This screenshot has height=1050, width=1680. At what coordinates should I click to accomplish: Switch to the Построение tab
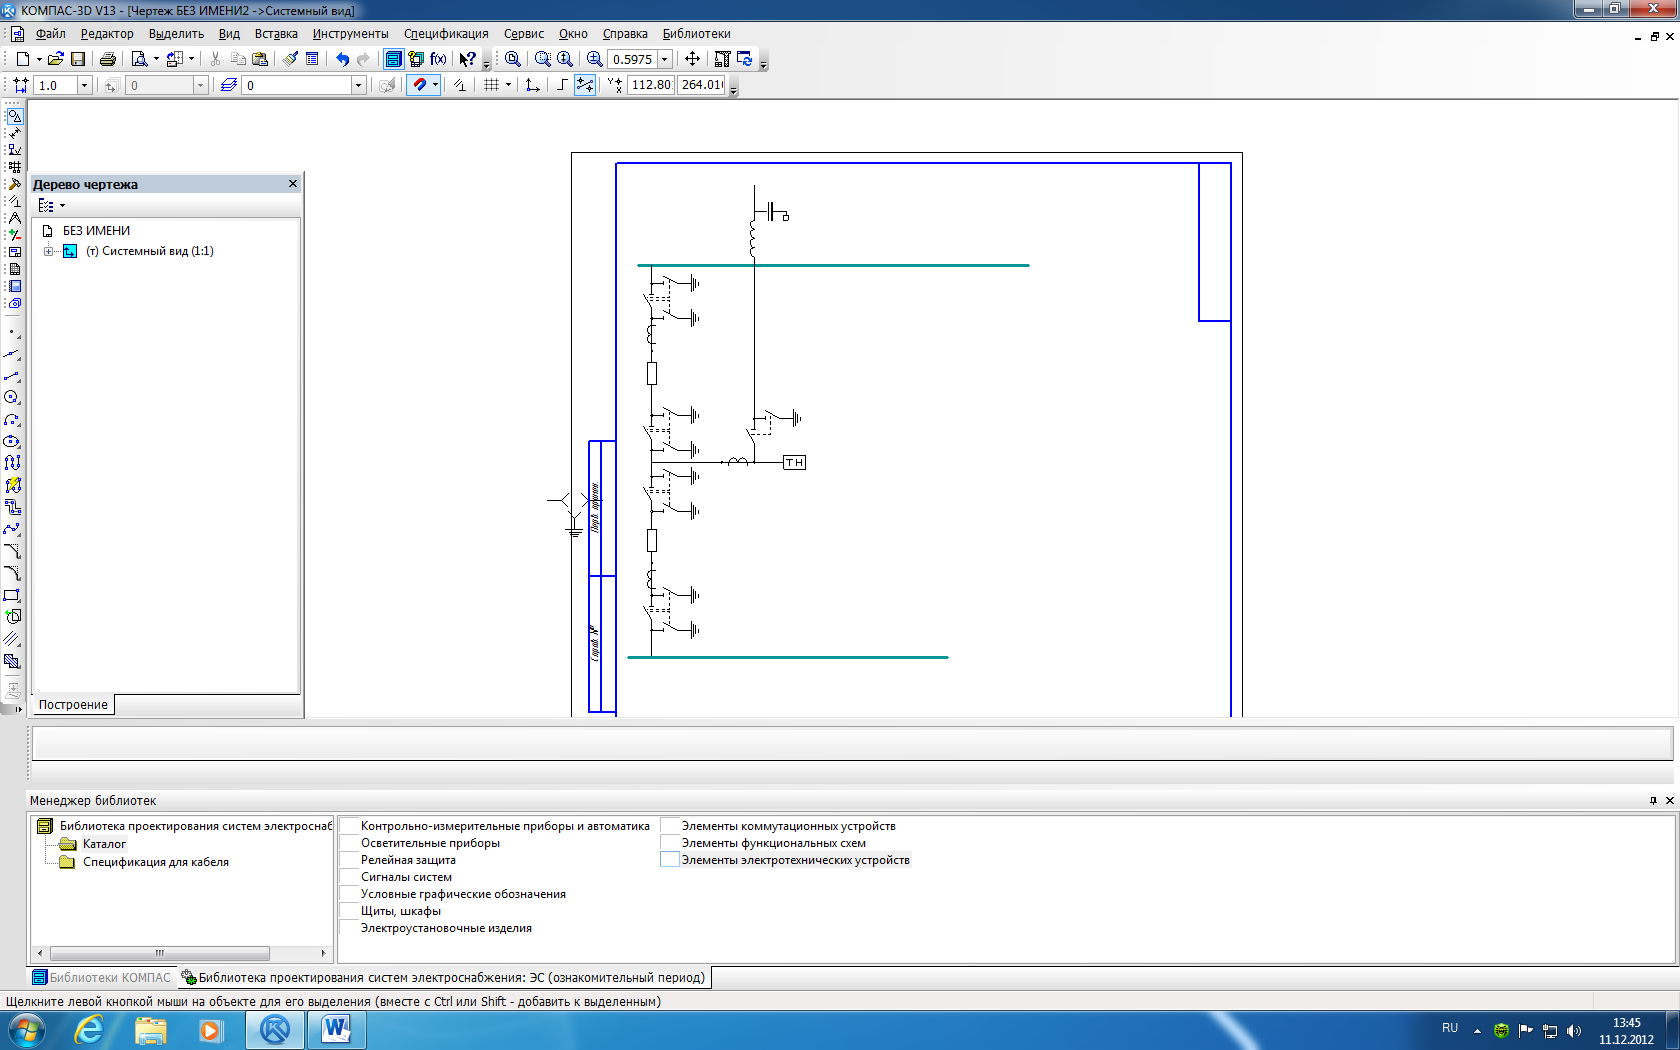pyautogui.click(x=73, y=705)
